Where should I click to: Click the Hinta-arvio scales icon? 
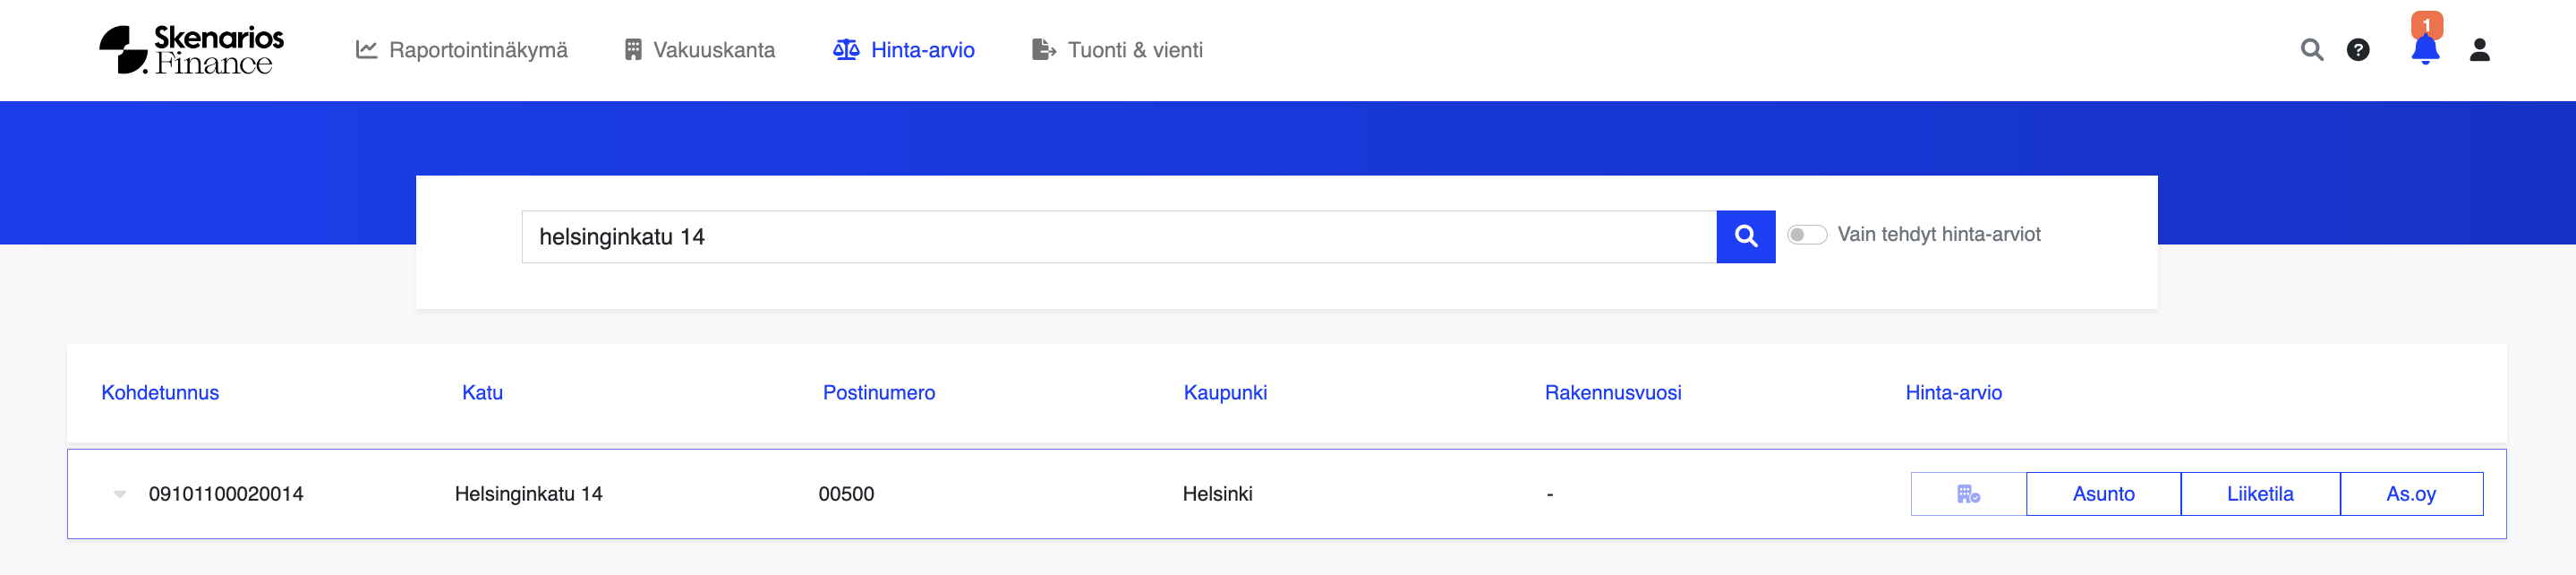(846, 50)
